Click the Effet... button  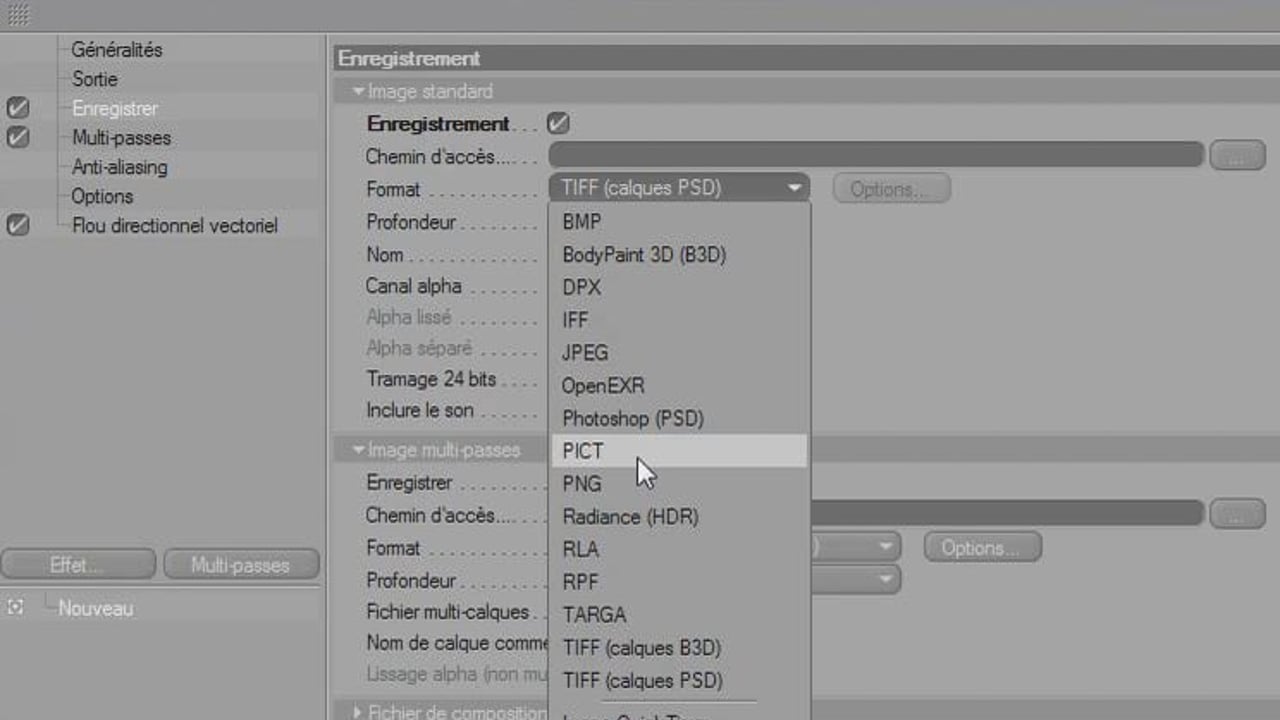(78, 563)
